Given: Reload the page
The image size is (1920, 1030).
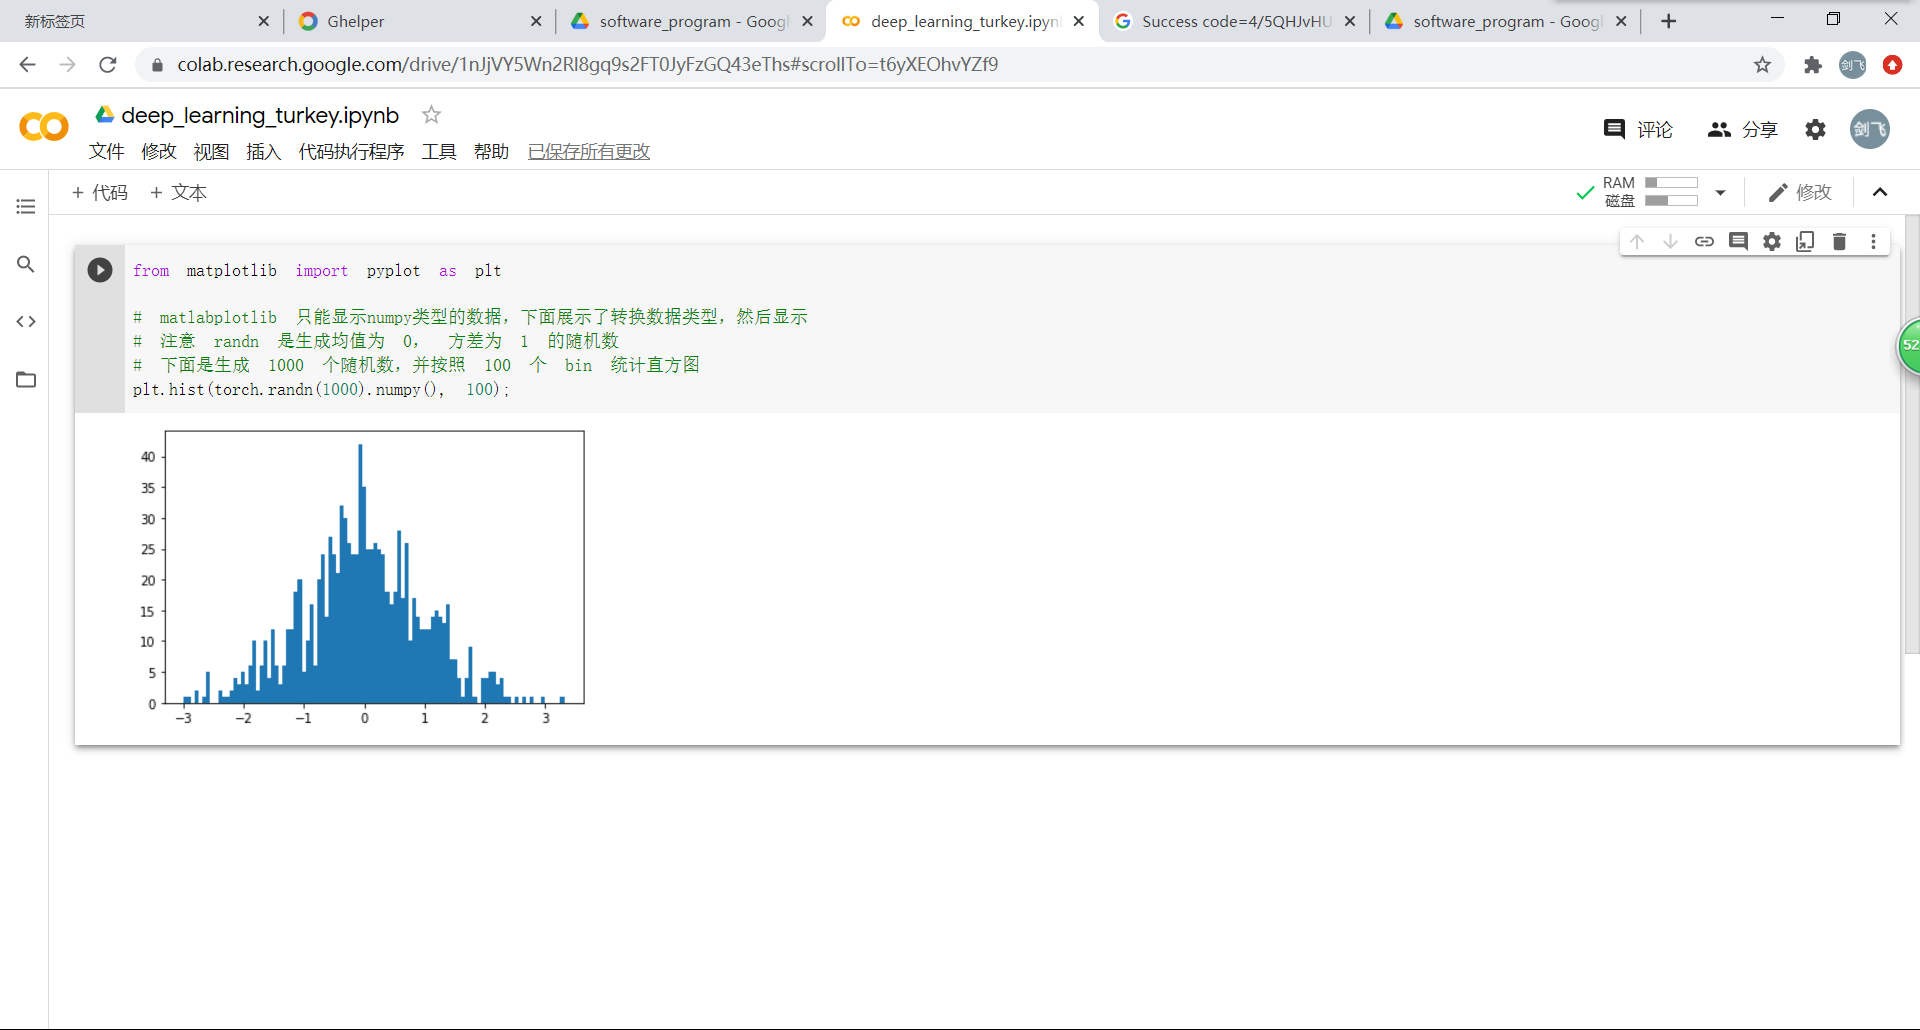Looking at the screenshot, I should (108, 65).
